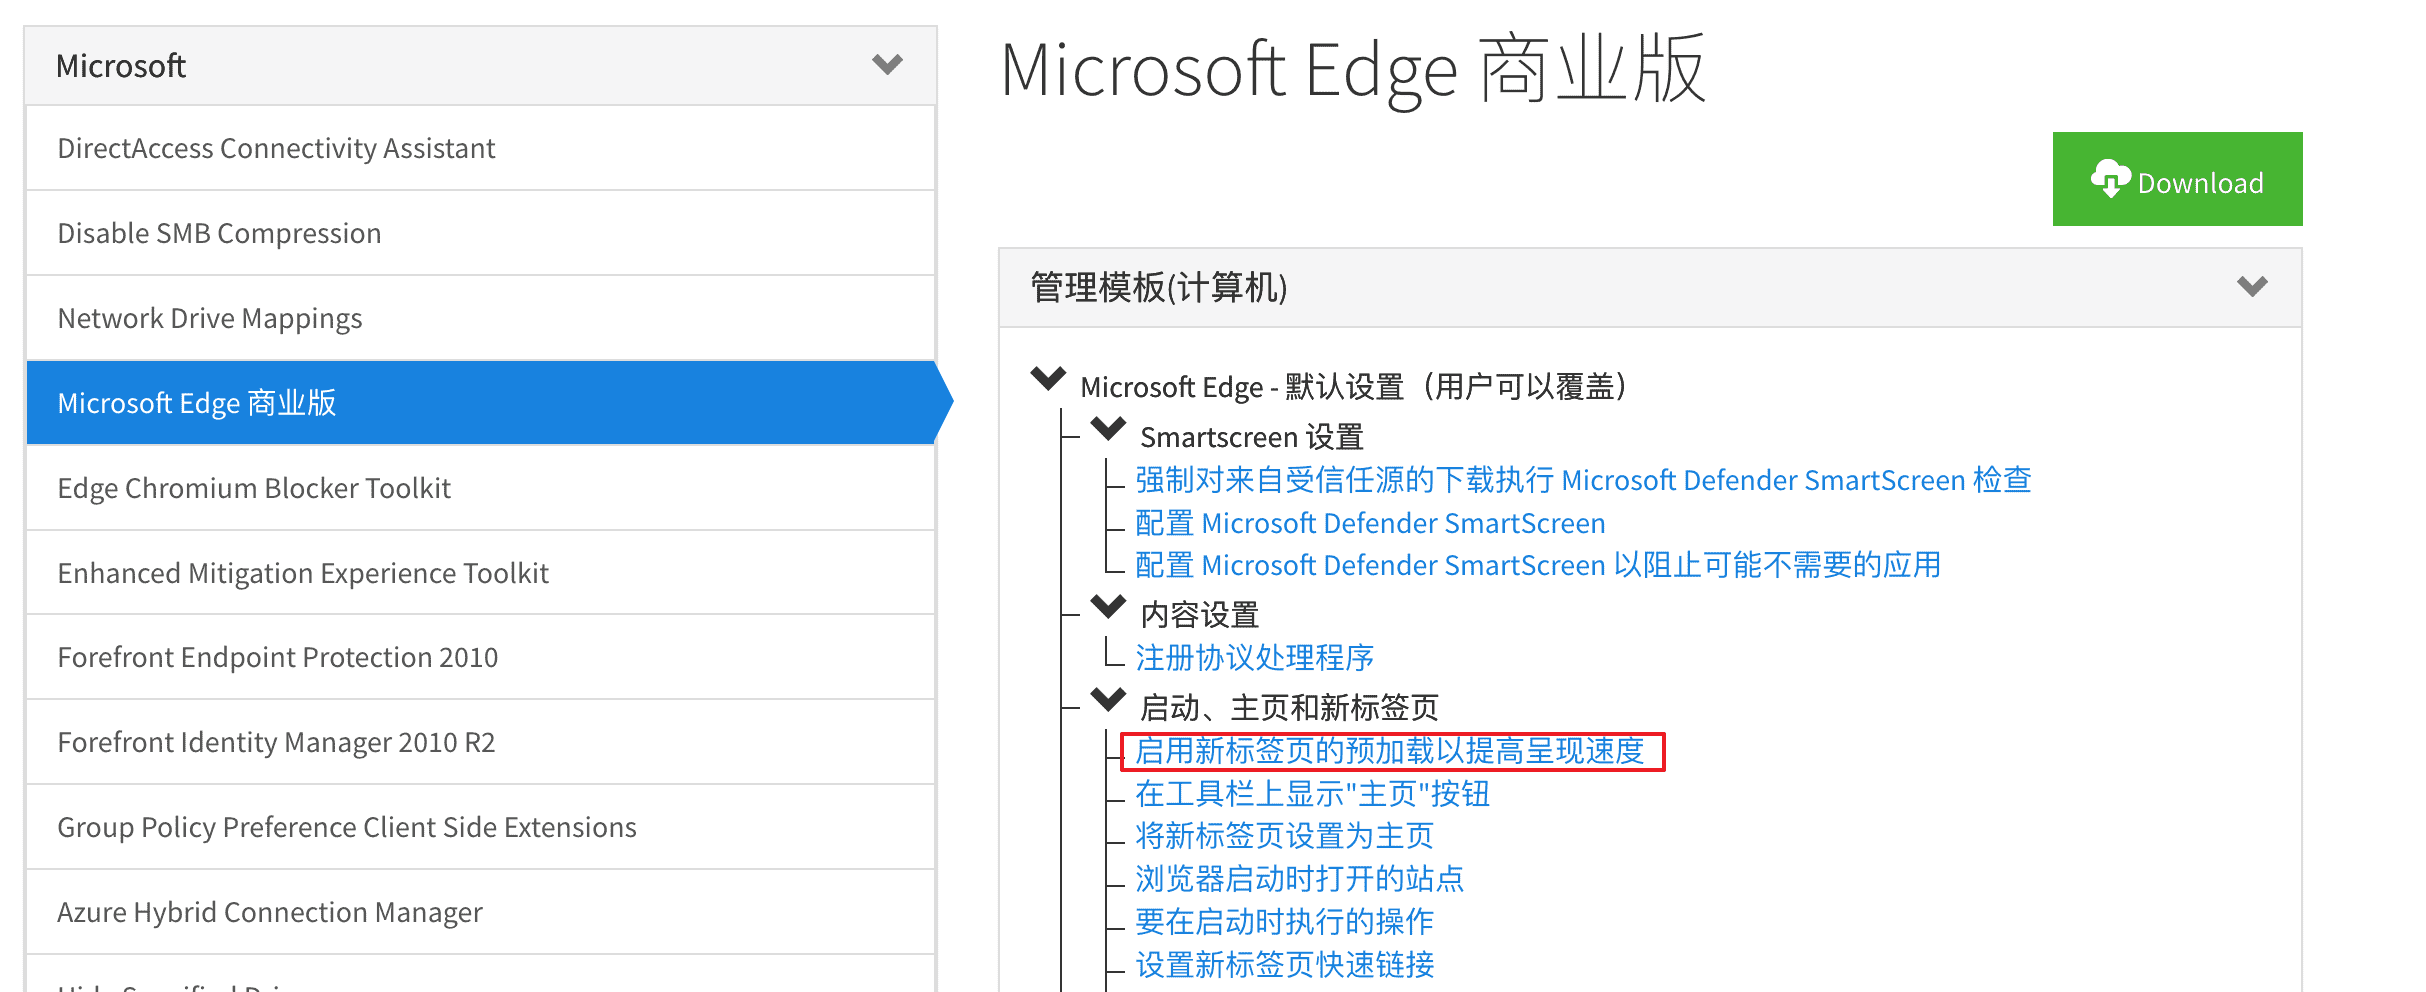
Task: Click the green Download button
Action: click(2176, 180)
